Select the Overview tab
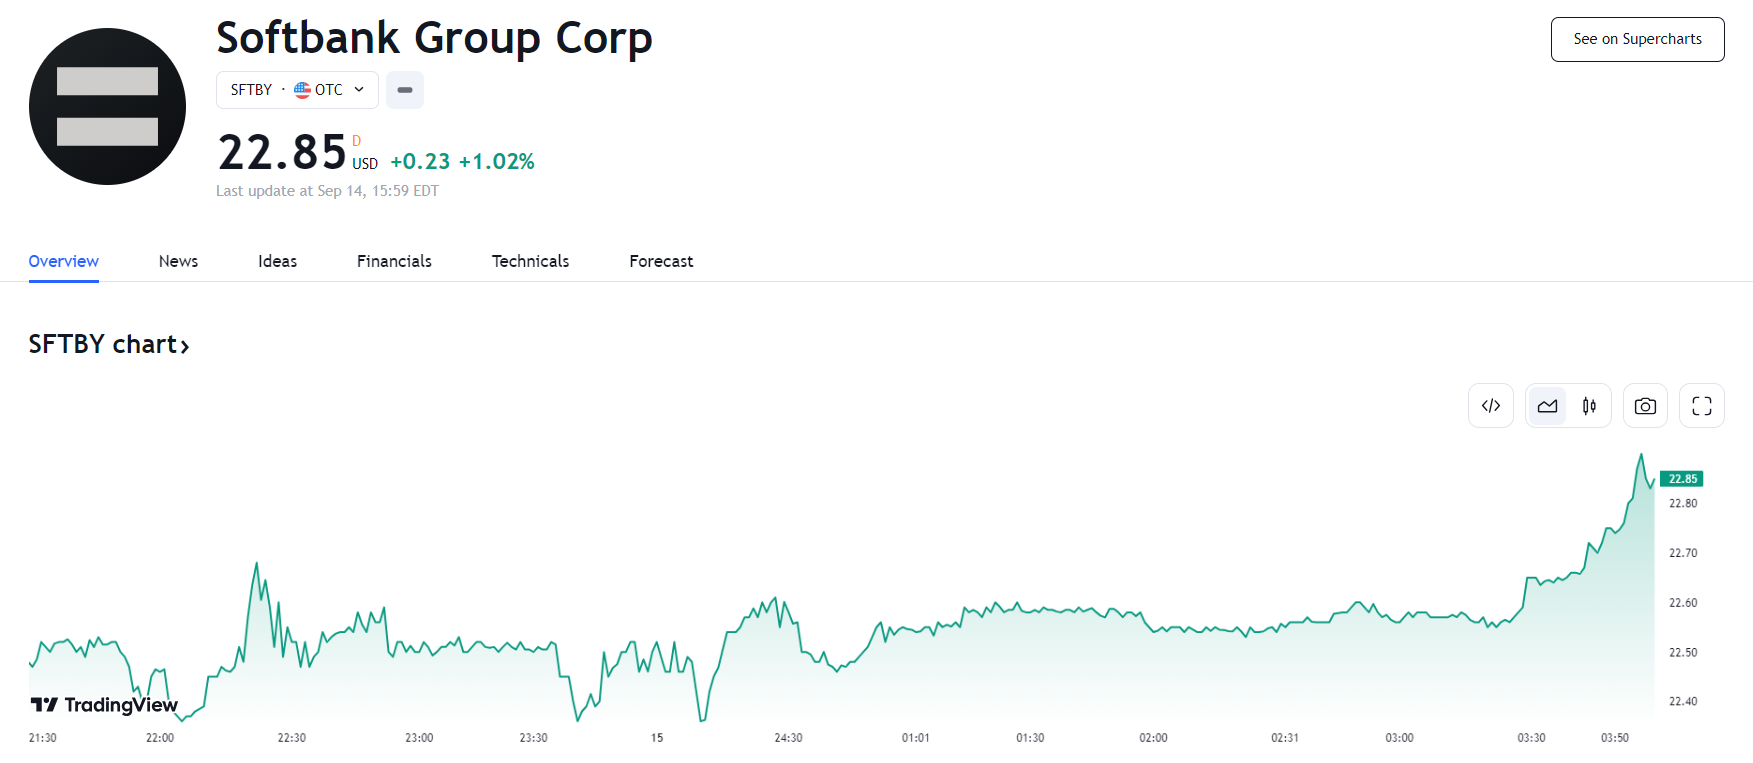The width and height of the screenshot is (1753, 763). click(x=63, y=261)
